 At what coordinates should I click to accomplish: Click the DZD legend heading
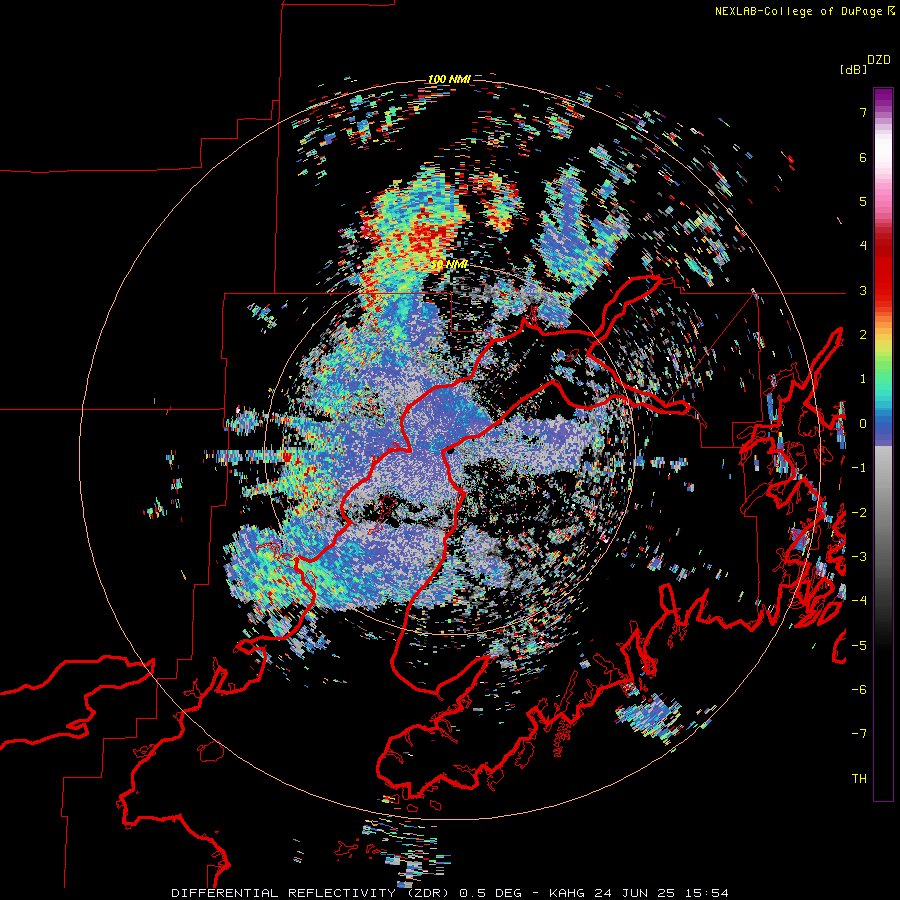coord(879,60)
